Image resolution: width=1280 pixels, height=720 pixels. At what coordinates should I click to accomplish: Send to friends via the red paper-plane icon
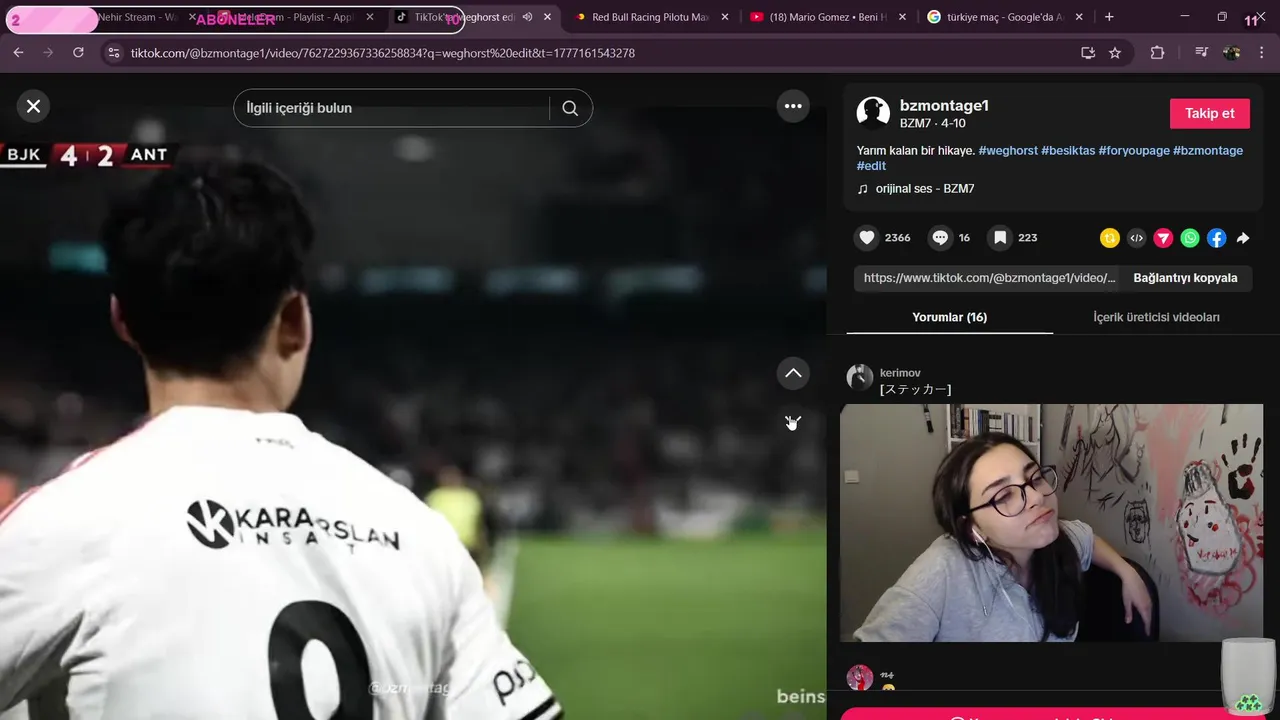1163,238
